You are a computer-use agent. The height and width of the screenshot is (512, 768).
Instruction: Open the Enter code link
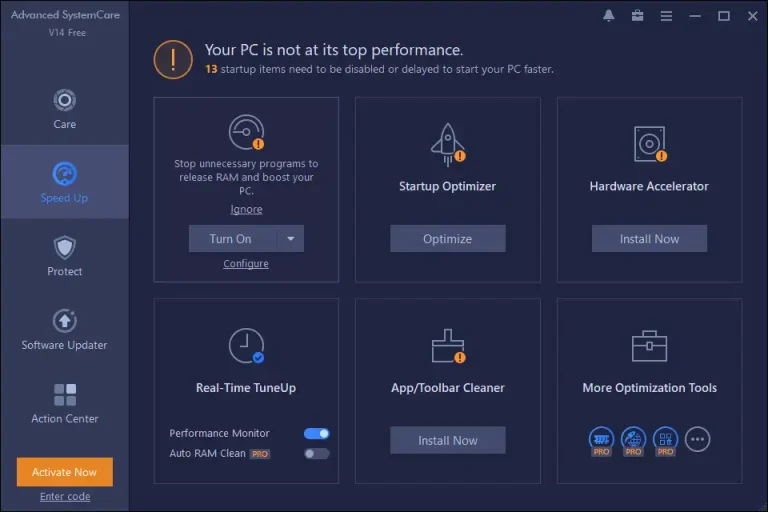click(x=65, y=496)
